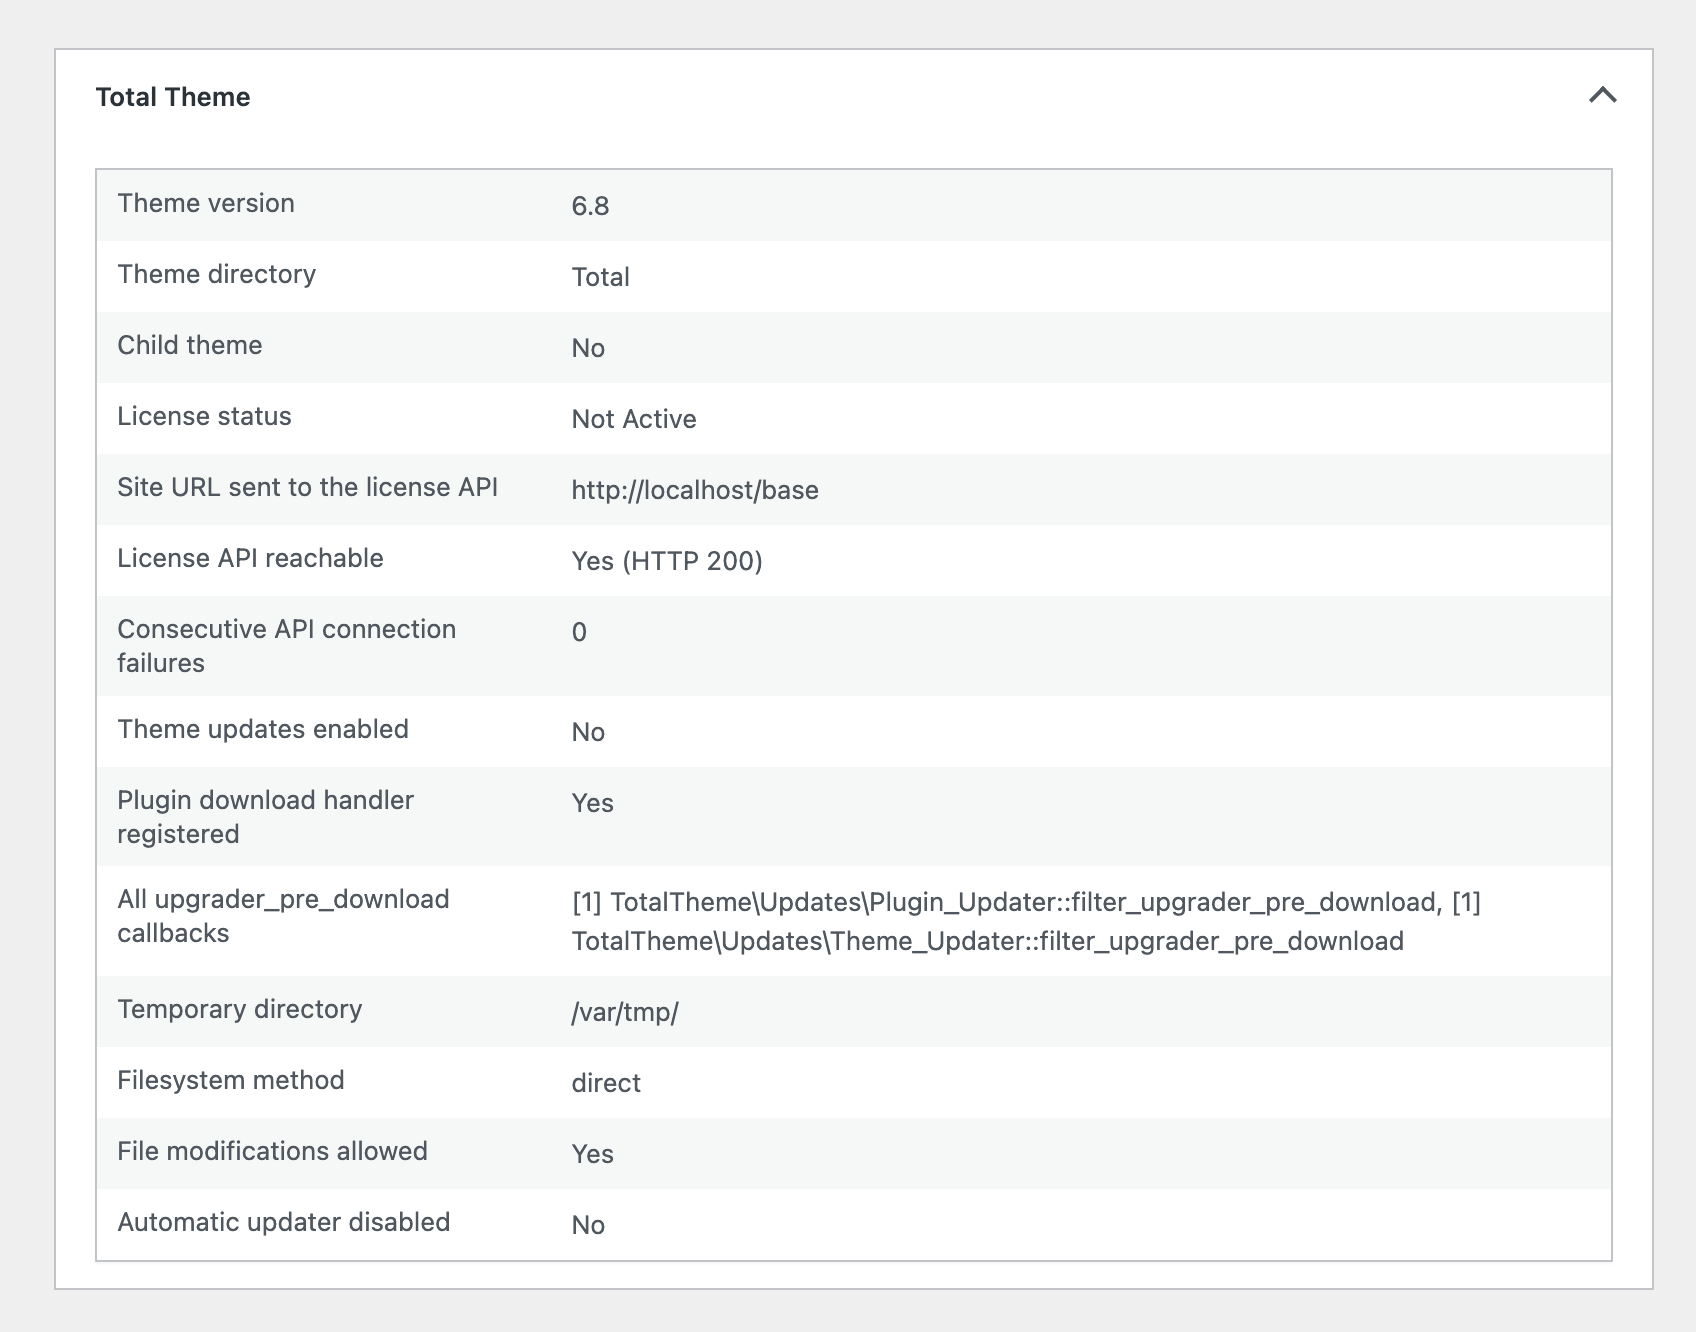
Task: Click the http://localhost/base value
Action: pos(695,490)
